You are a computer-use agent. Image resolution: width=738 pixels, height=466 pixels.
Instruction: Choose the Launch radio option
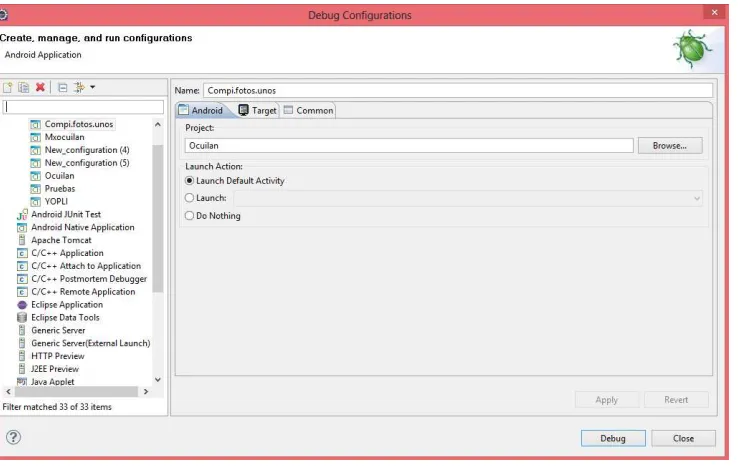tap(189, 198)
